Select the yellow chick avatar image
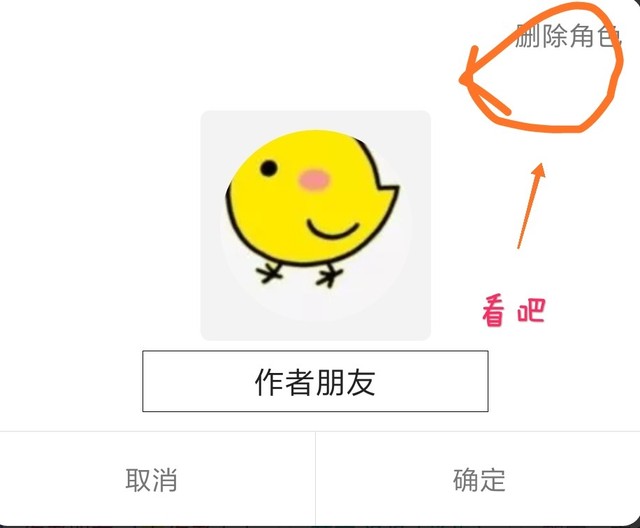This screenshot has height=528, width=640. point(316,225)
